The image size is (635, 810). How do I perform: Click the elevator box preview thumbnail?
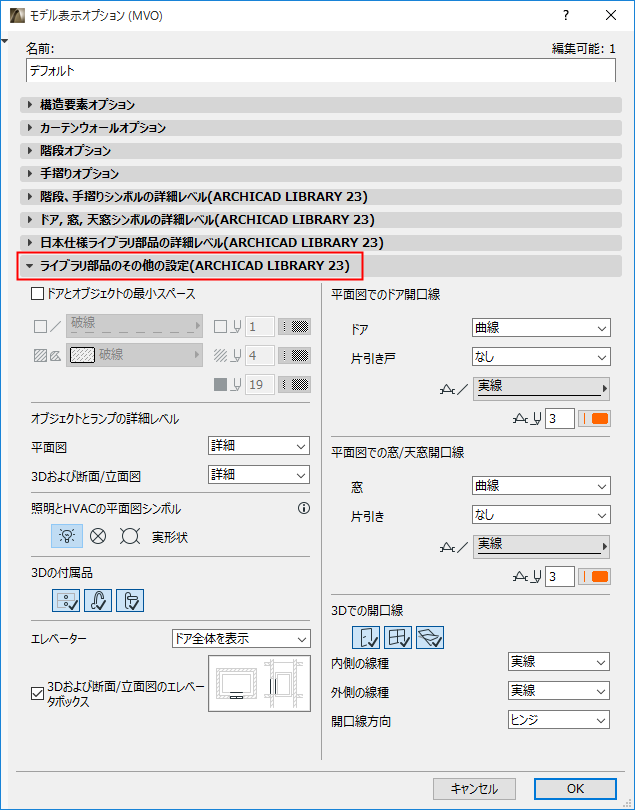click(259, 683)
